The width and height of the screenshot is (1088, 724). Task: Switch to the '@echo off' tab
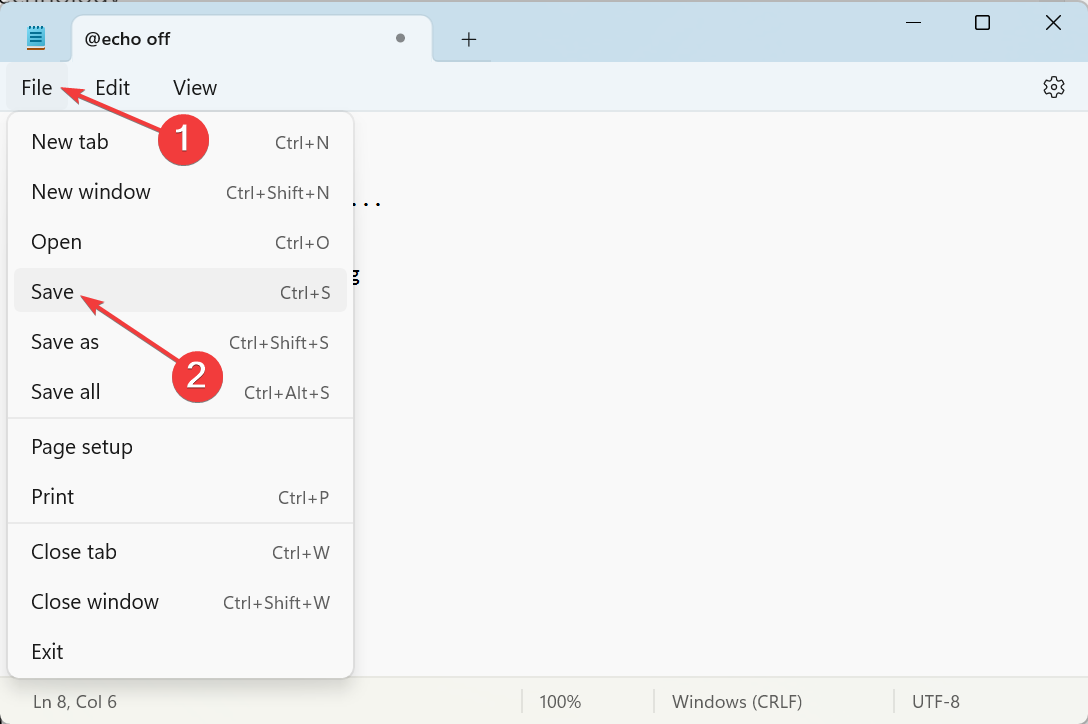200,39
